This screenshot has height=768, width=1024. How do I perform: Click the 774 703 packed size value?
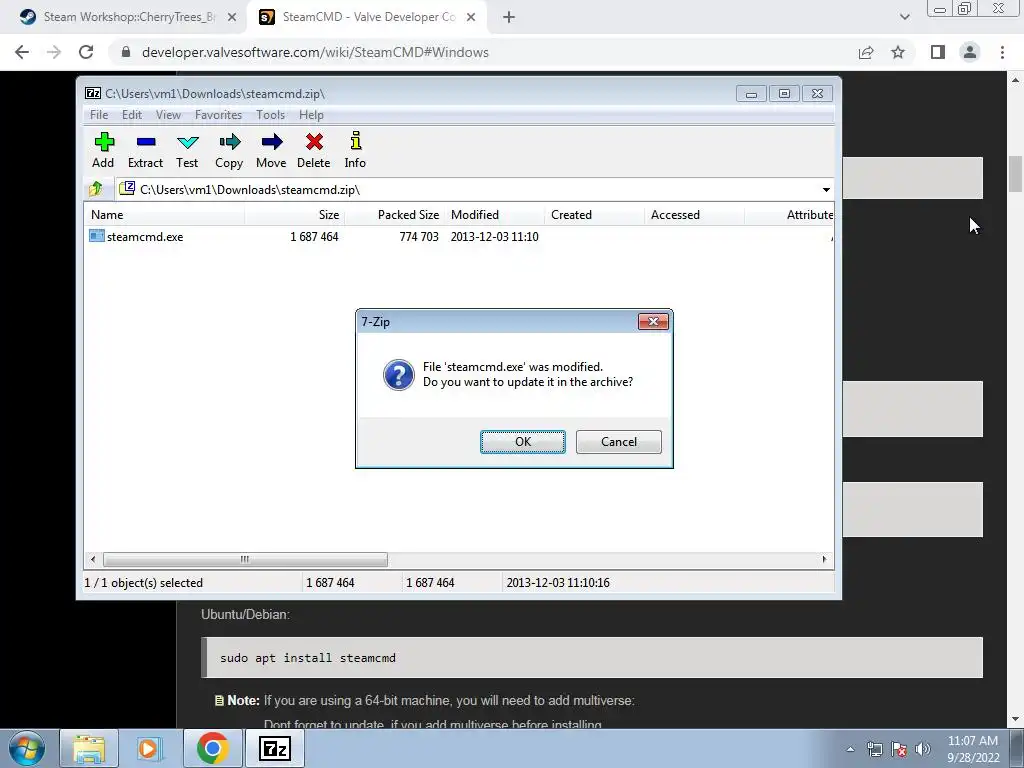point(419,237)
